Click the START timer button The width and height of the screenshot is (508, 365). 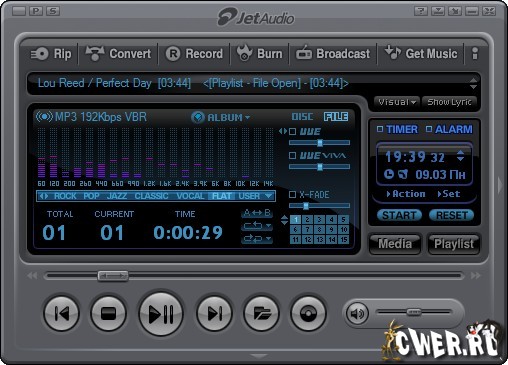[x=399, y=215]
